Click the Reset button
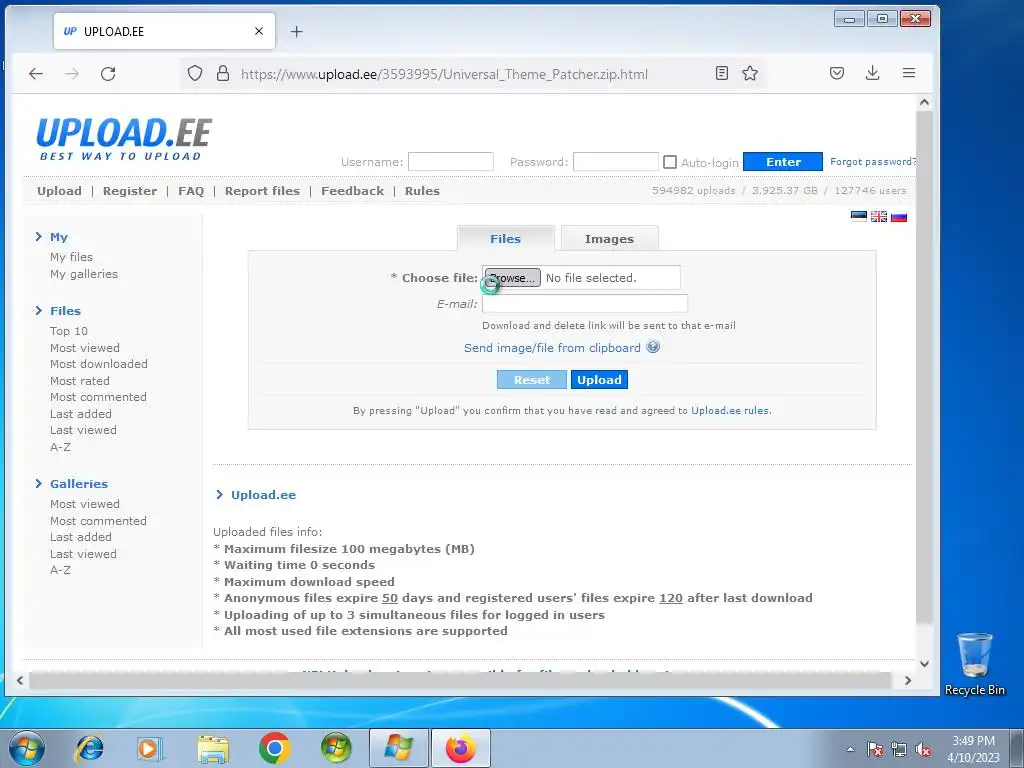 [532, 379]
